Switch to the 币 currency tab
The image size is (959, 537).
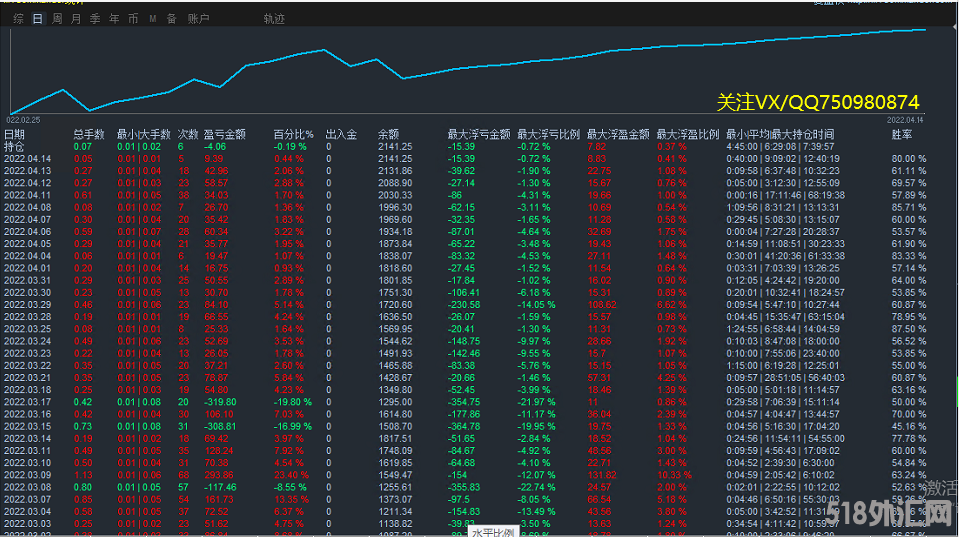coord(132,19)
